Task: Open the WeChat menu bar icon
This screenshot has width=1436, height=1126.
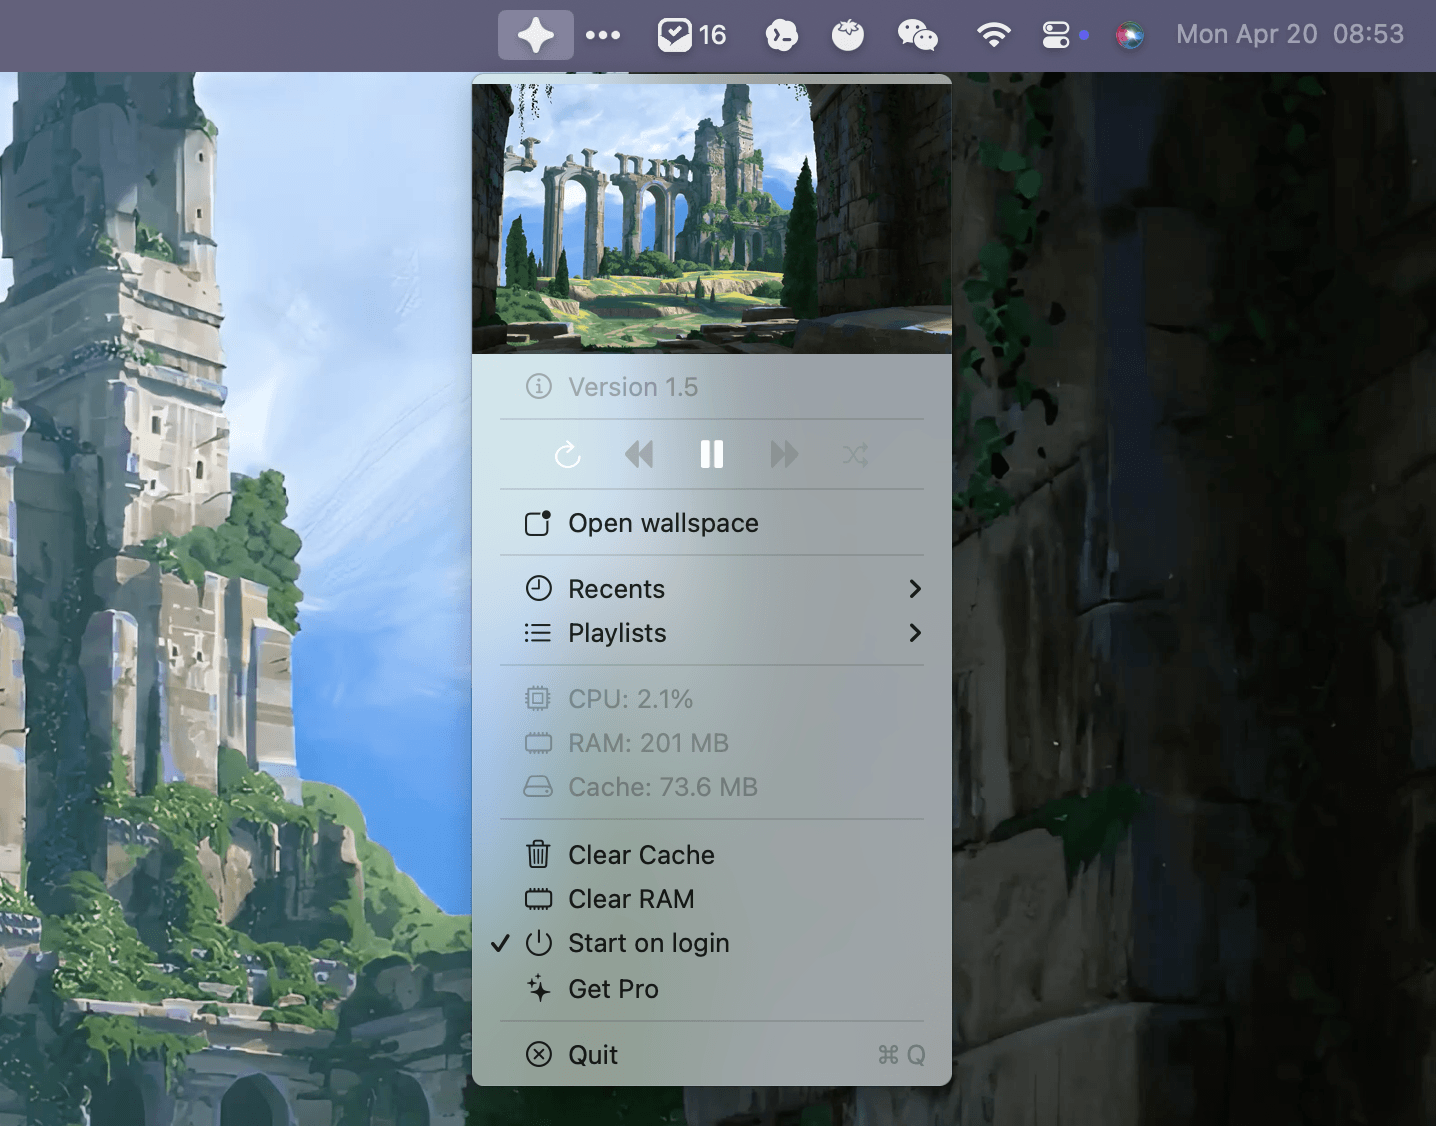Action: tap(917, 36)
